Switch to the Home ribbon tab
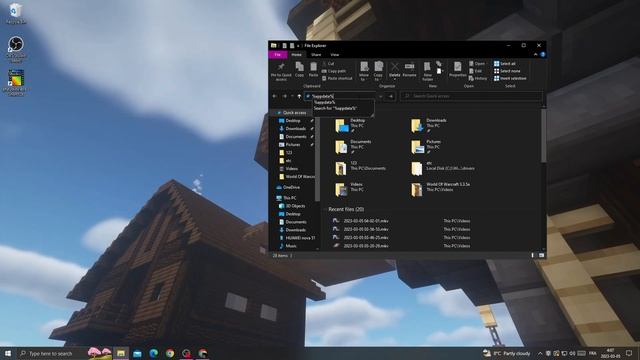Screen dimensions: 640x360 pyautogui.click(x=297, y=55)
